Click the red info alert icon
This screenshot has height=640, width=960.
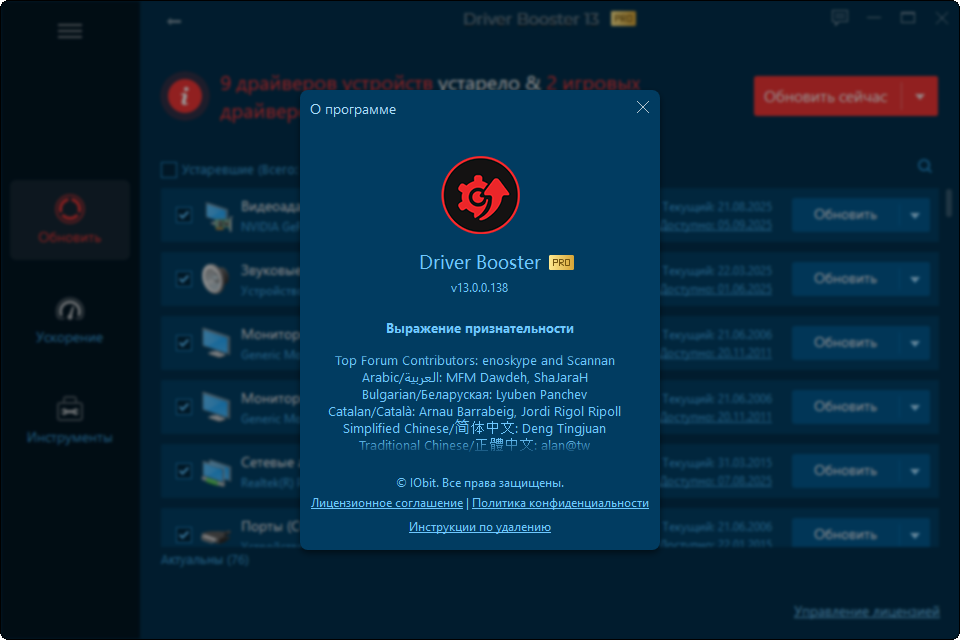(x=185, y=96)
